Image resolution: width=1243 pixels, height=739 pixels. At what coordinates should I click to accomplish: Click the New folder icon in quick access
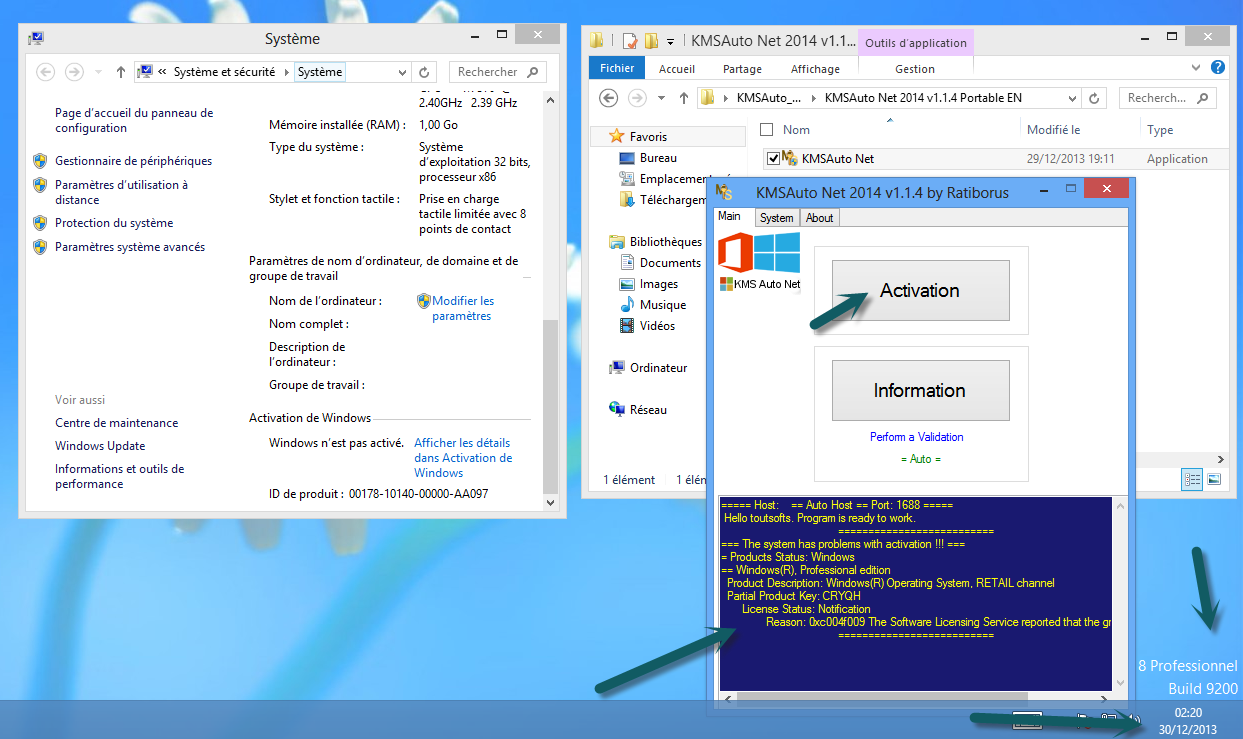coord(651,41)
